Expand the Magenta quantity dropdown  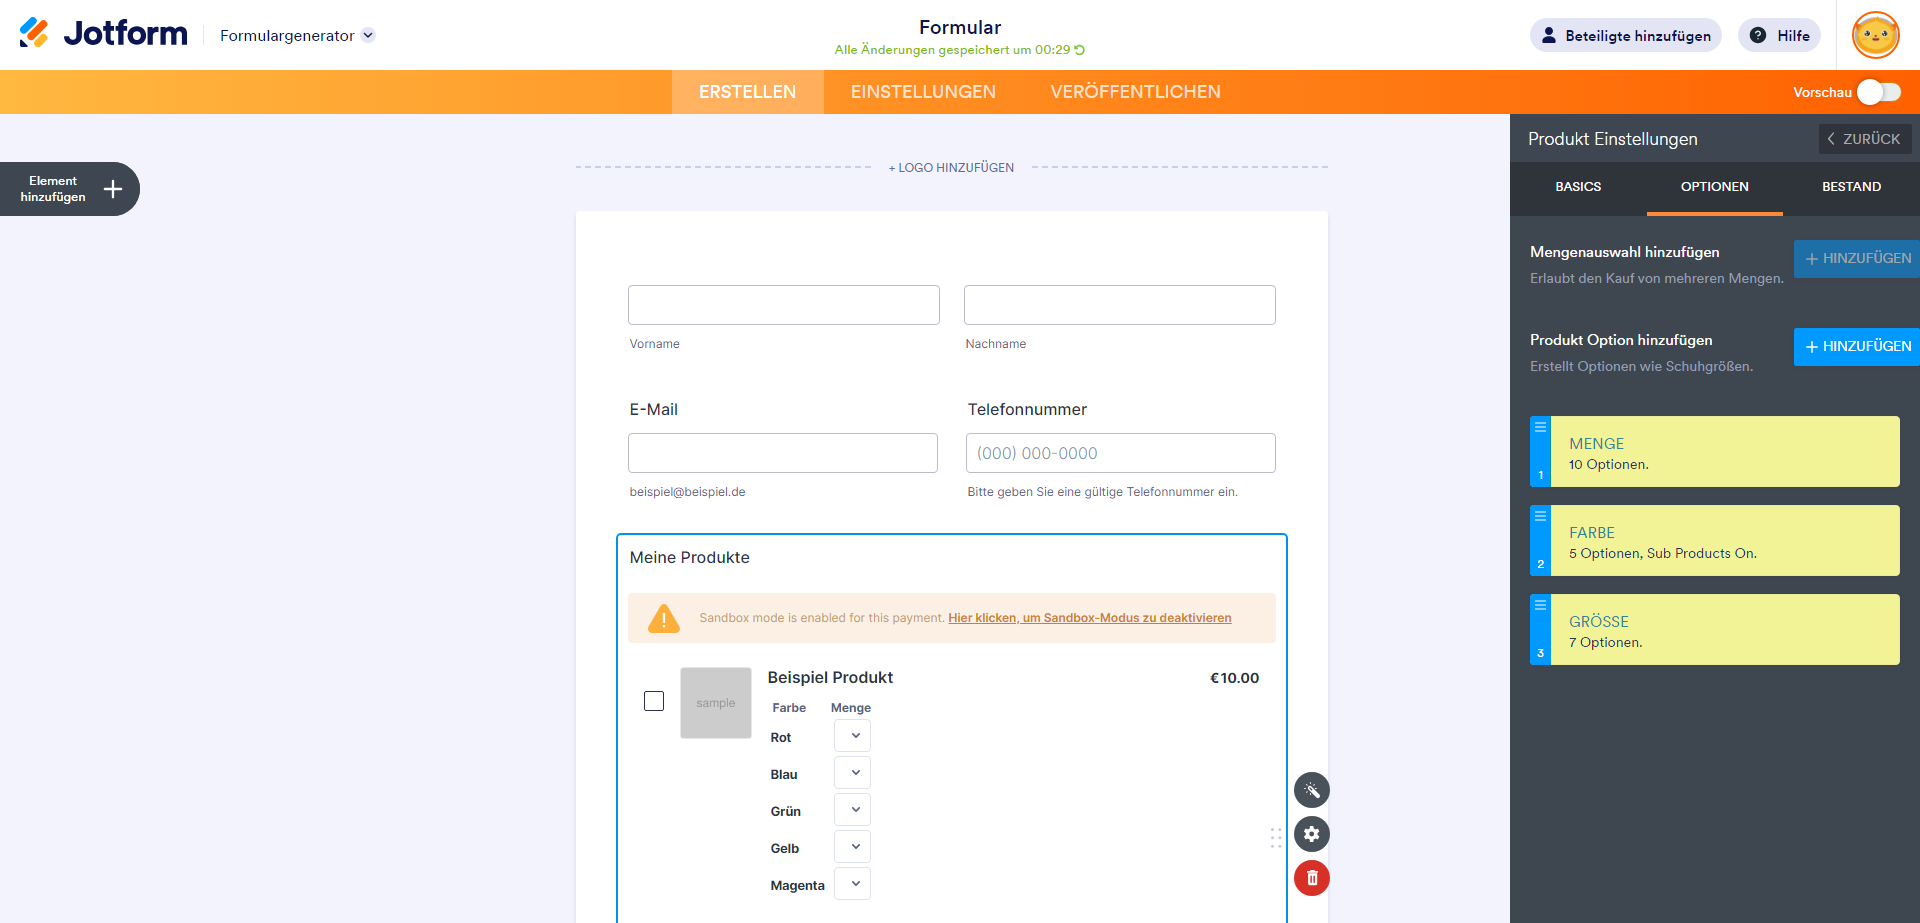coord(853,884)
